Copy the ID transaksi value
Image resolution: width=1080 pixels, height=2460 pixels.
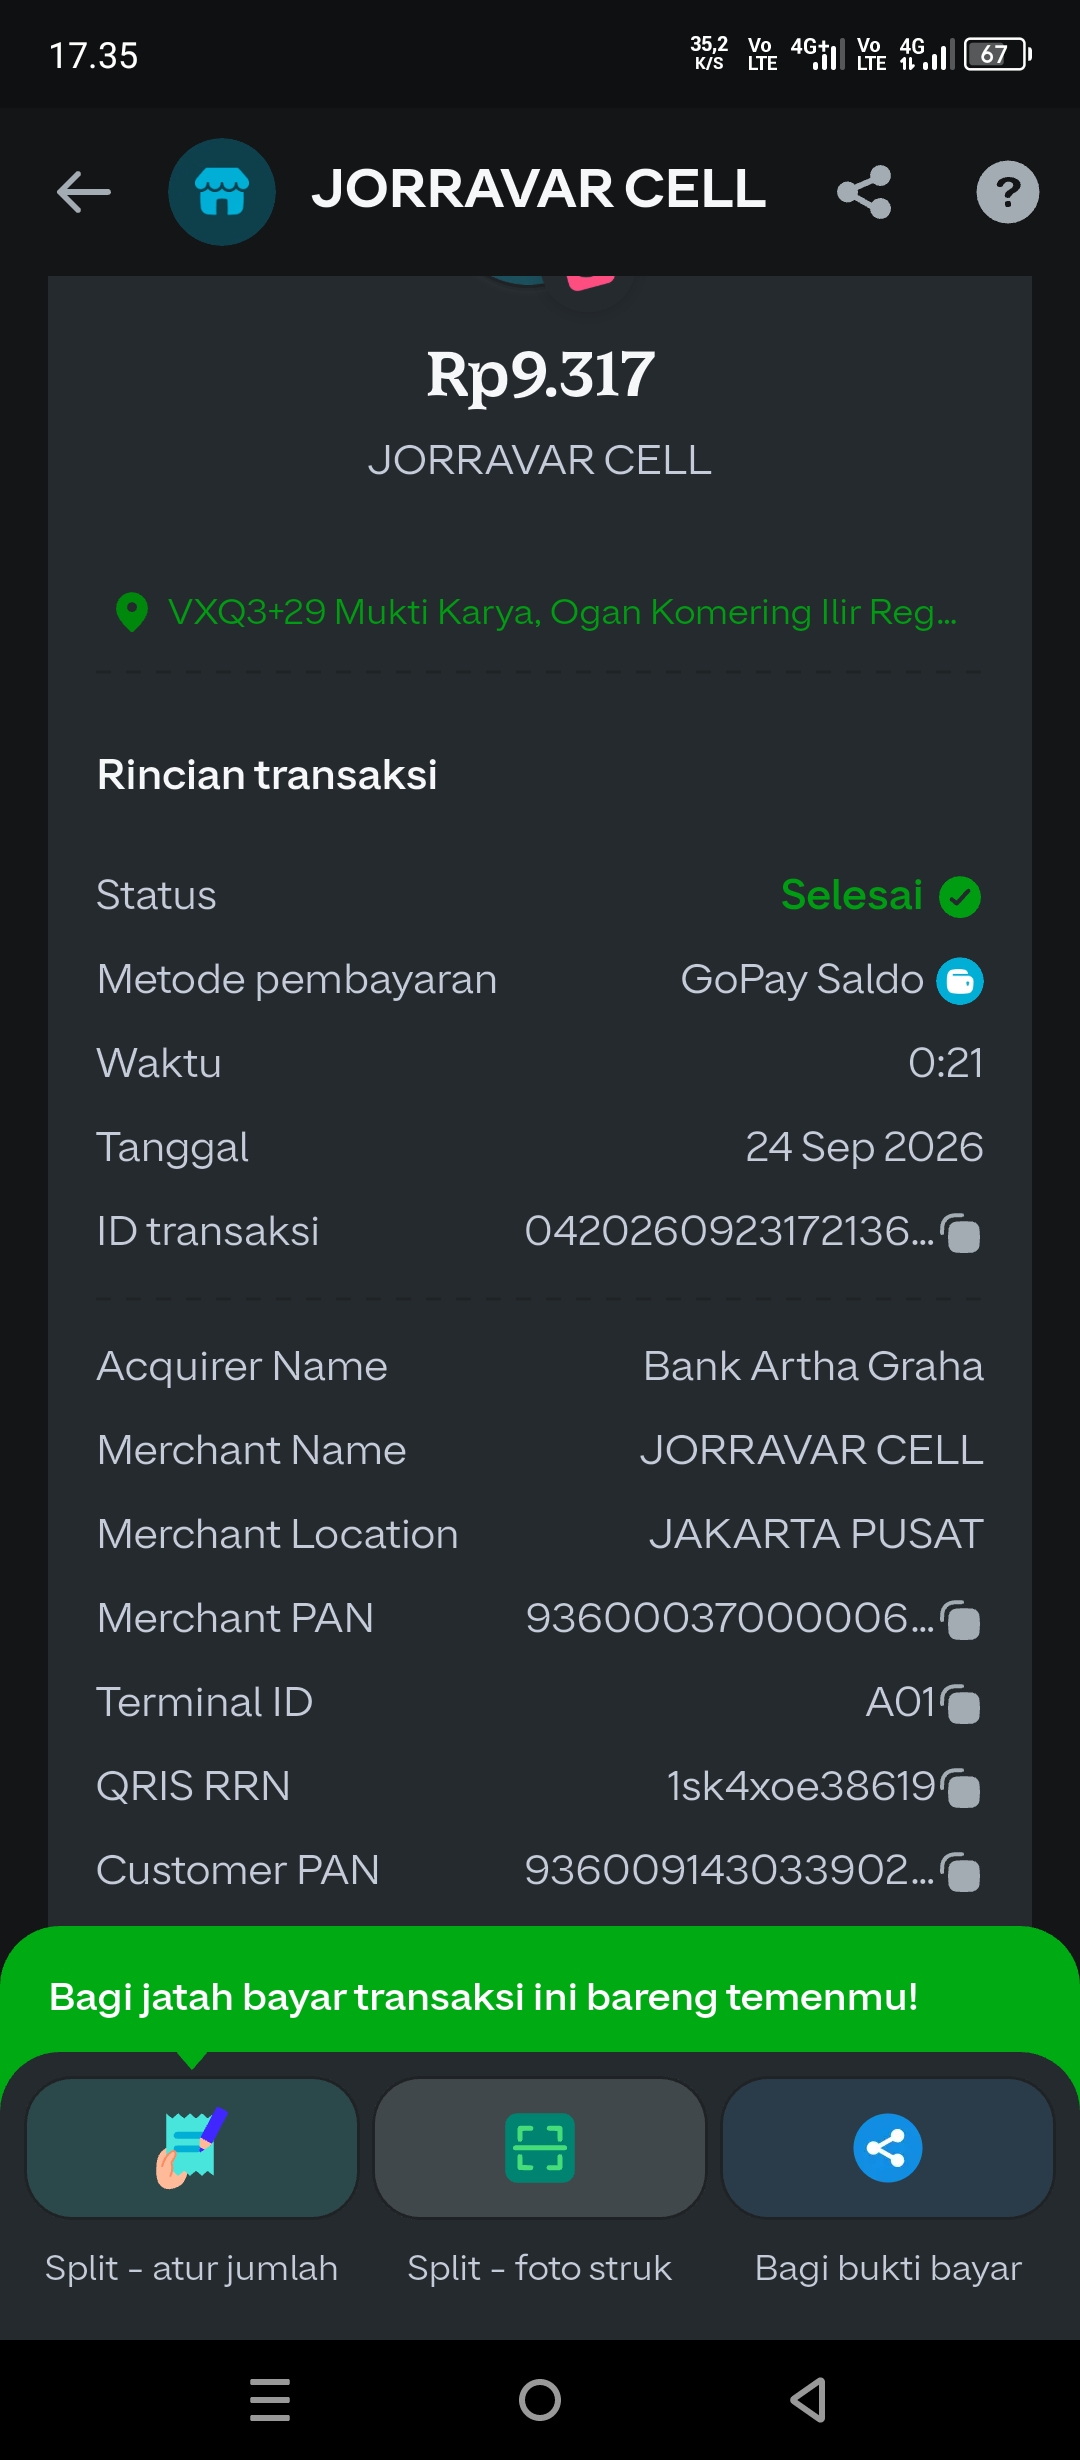tap(961, 1233)
